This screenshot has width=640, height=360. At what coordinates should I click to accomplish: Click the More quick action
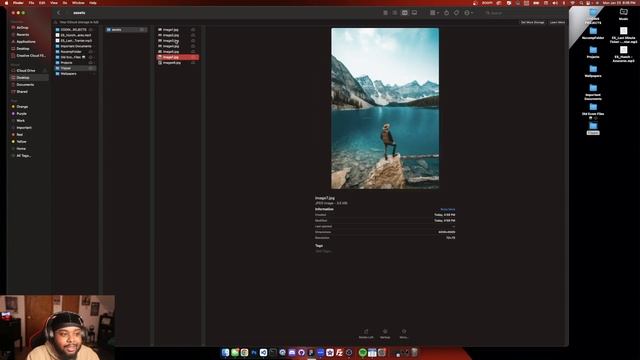(x=404, y=334)
